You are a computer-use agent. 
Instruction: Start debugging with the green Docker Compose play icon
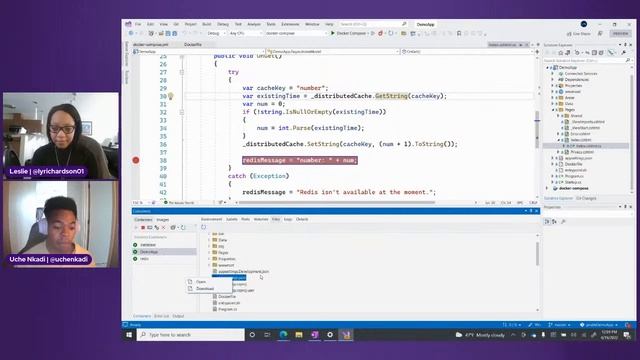coord(333,33)
